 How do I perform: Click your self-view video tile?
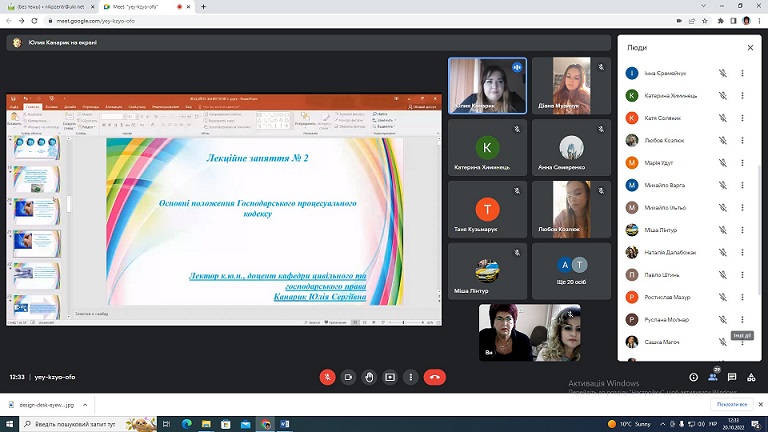(x=530, y=333)
